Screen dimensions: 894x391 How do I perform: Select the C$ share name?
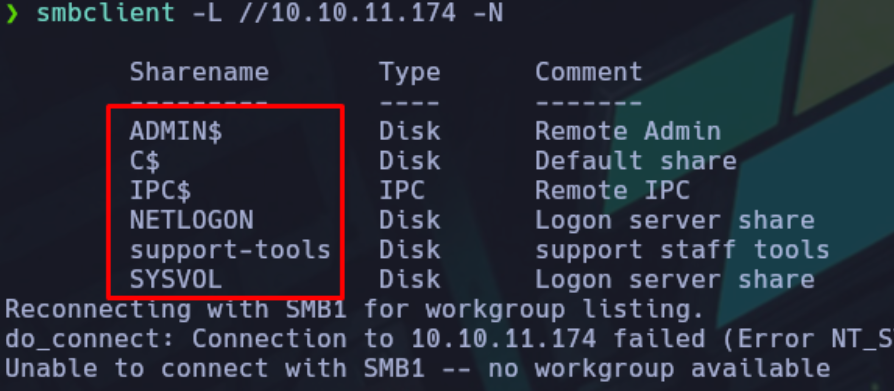pyautogui.click(x=145, y=161)
